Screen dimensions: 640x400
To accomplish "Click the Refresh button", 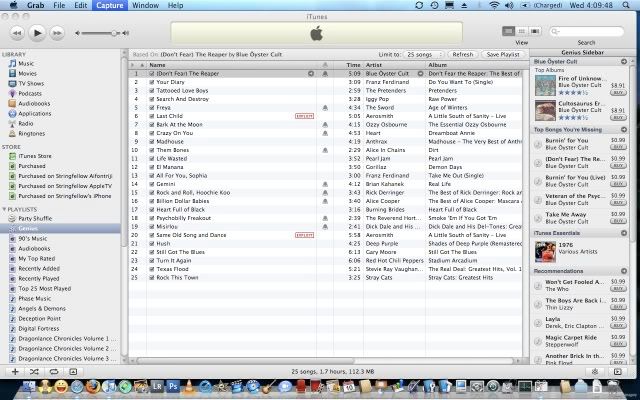I will (462, 54).
